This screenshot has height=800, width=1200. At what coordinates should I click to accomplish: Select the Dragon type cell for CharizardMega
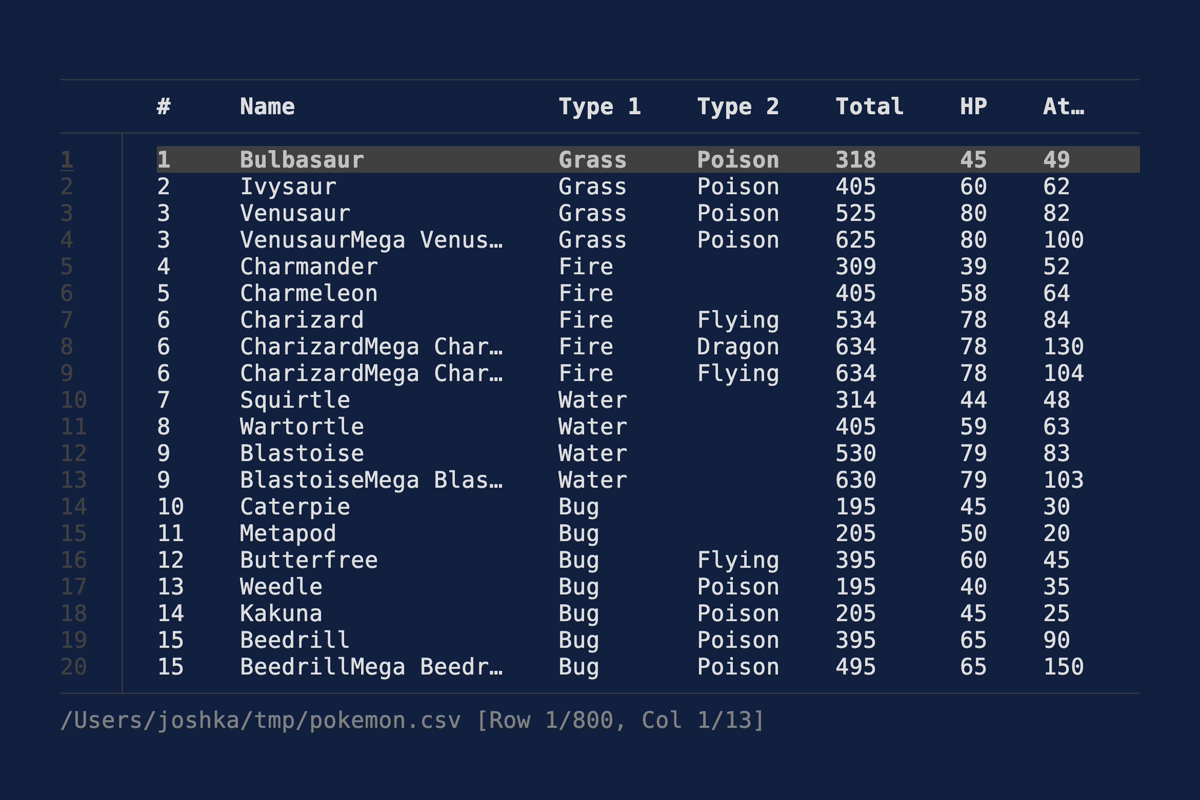(738, 346)
